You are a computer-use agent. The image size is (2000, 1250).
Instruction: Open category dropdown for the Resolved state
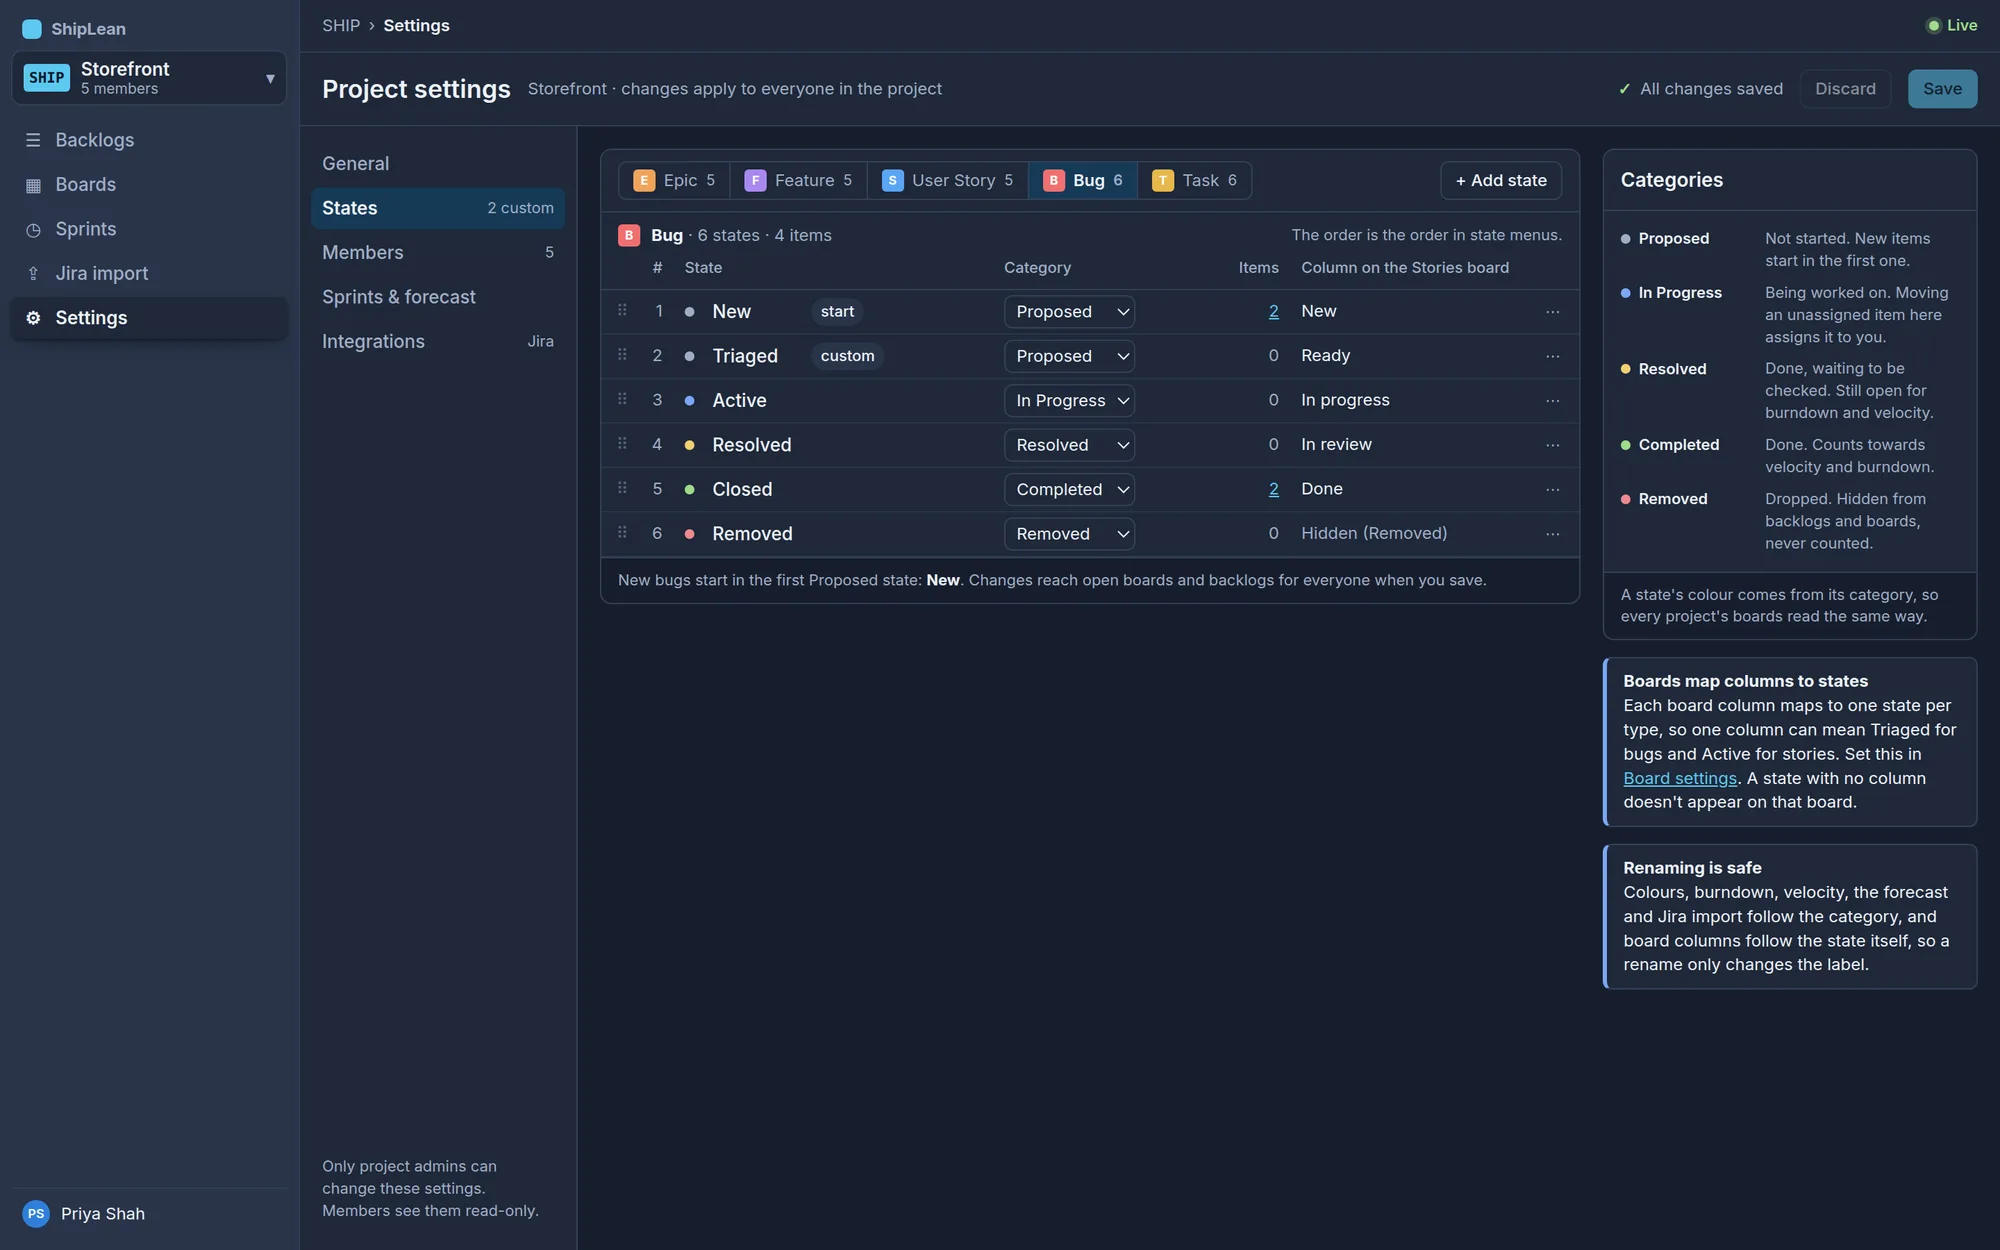coord(1069,445)
